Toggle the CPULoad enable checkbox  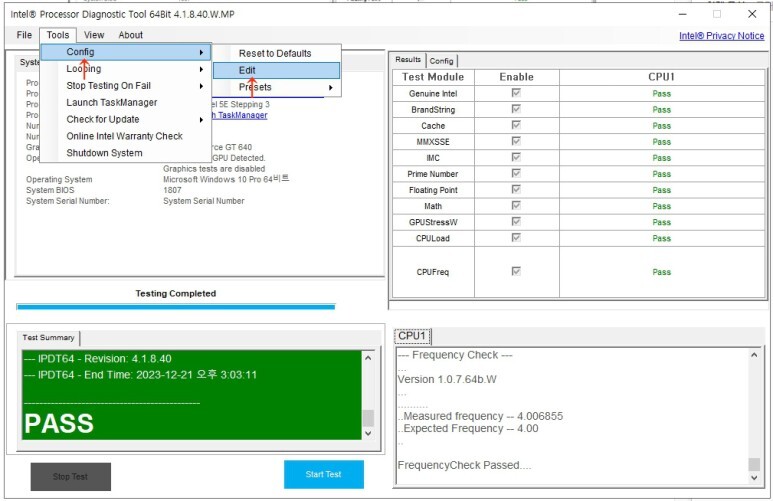pos(516,238)
